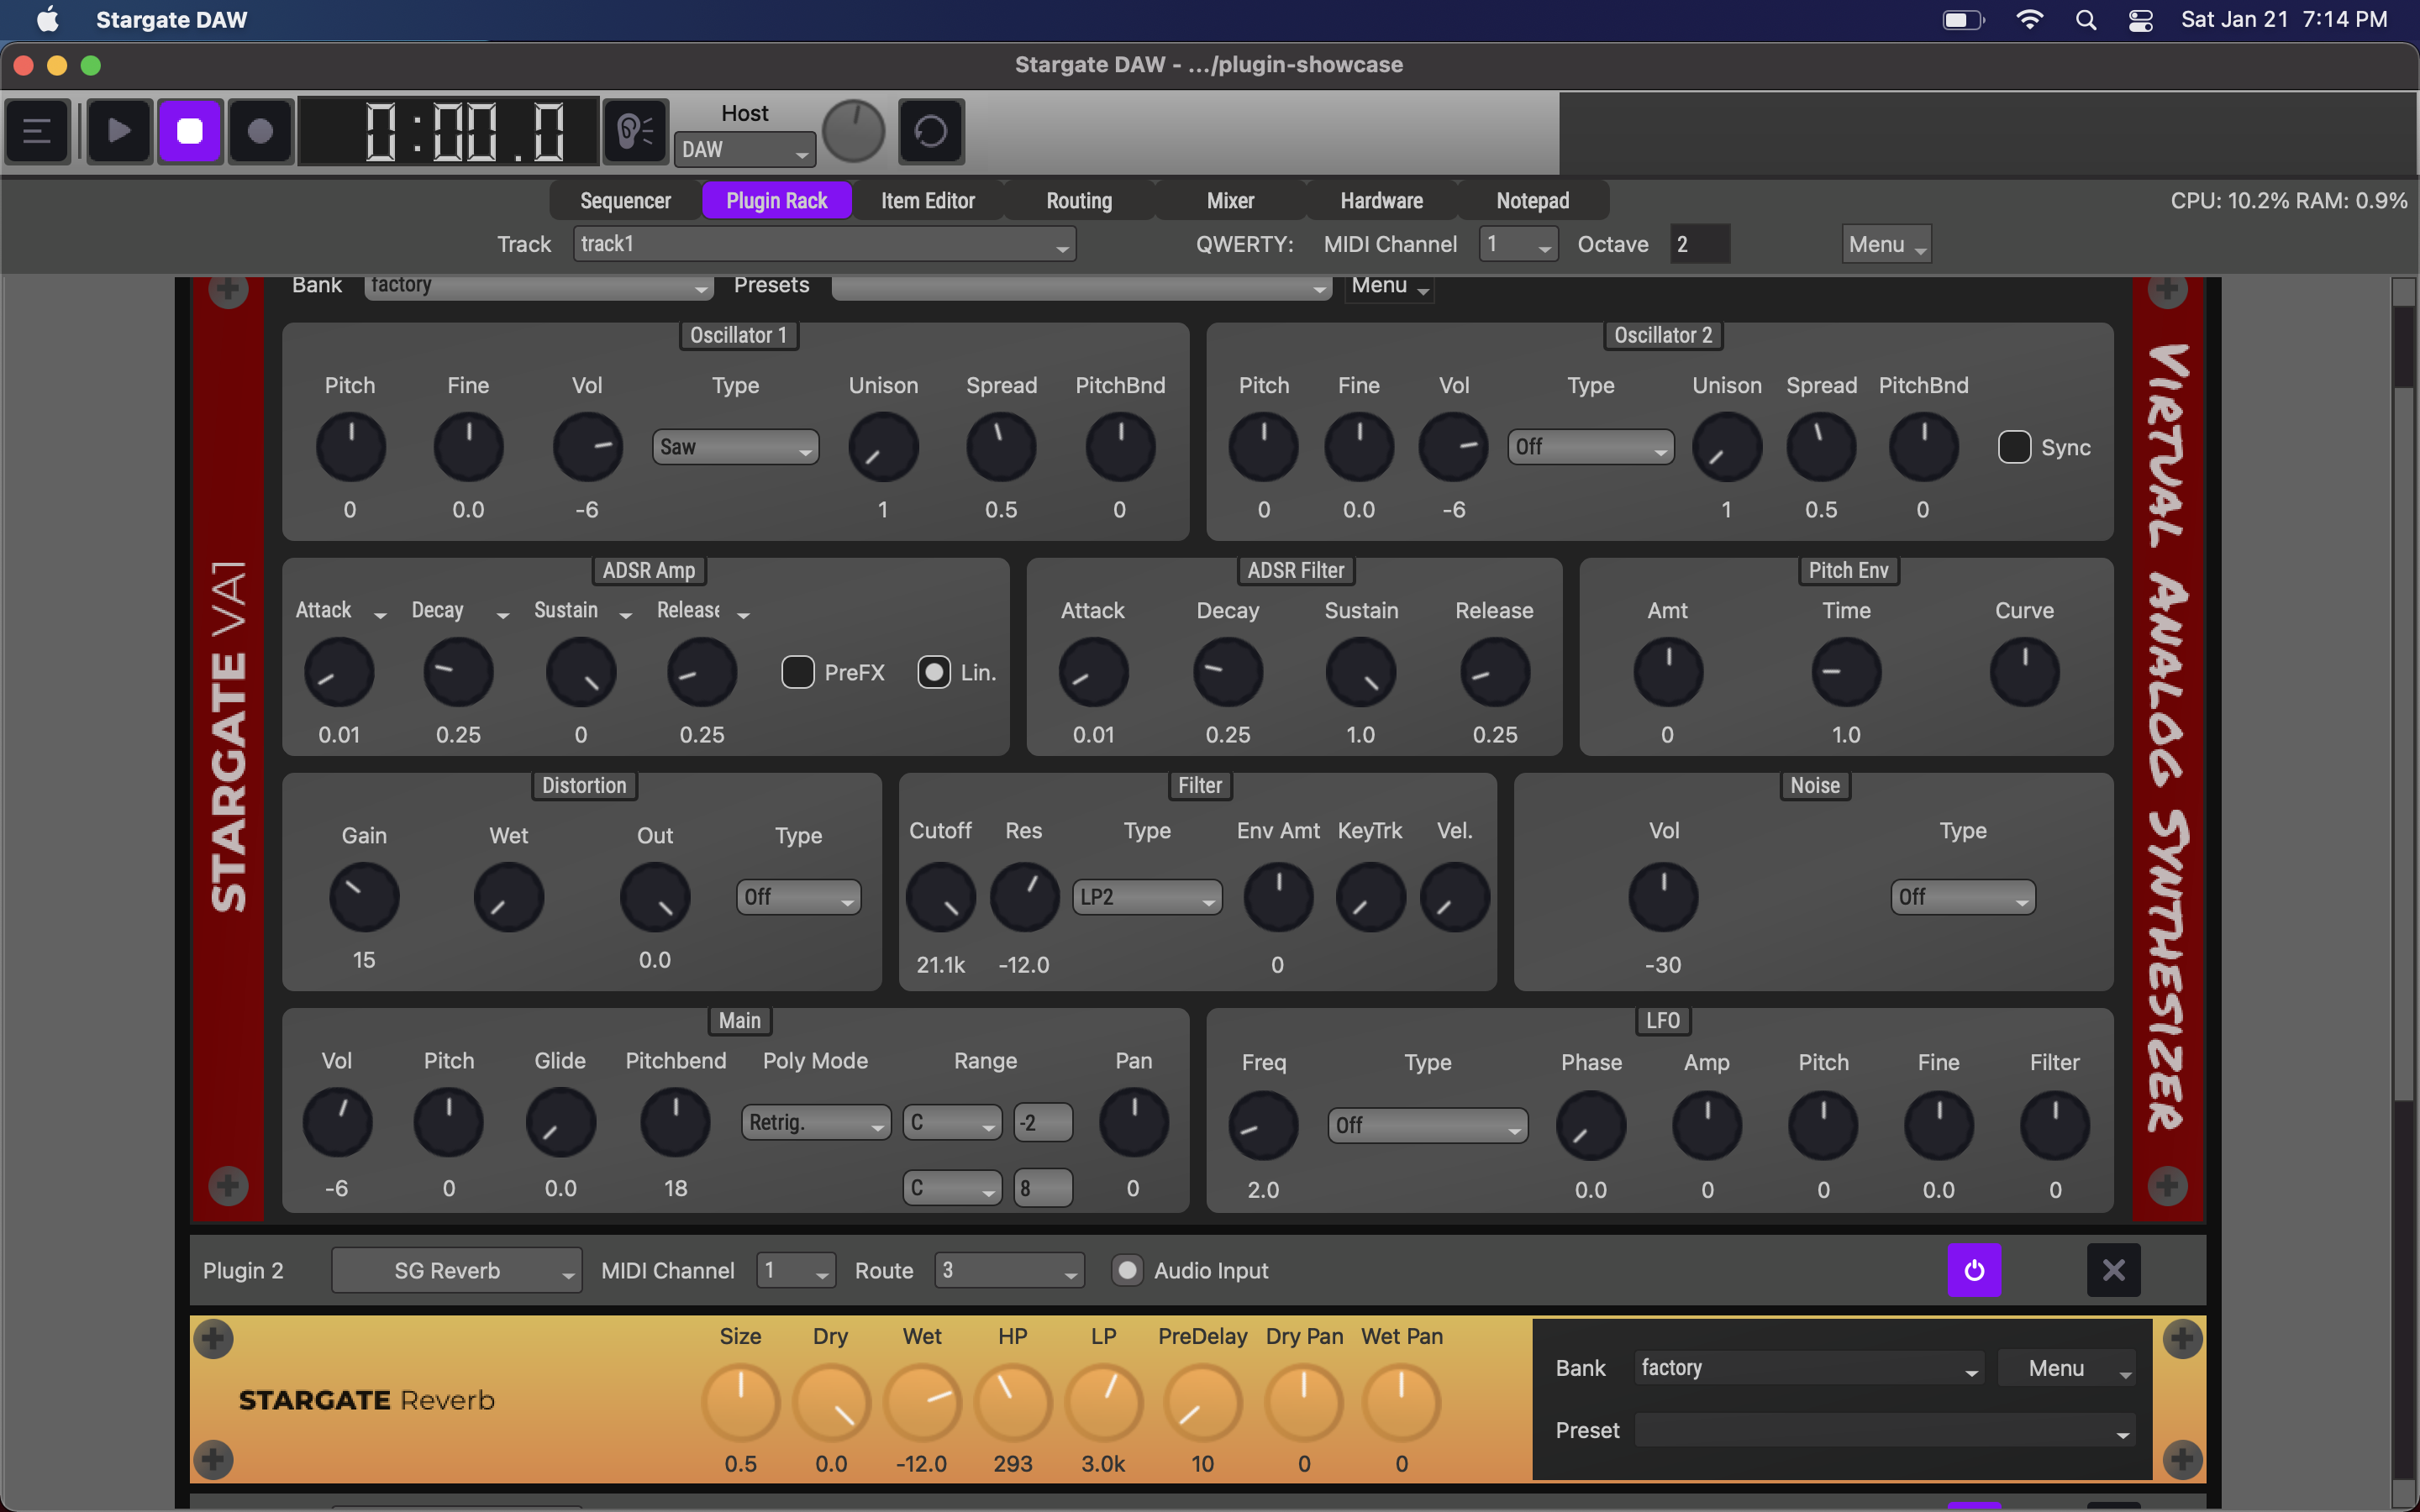The height and width of the screenshot is (1512, 2420).
Task: Open Oscillator 1 Type Saw dropdown
Action: 735,447
